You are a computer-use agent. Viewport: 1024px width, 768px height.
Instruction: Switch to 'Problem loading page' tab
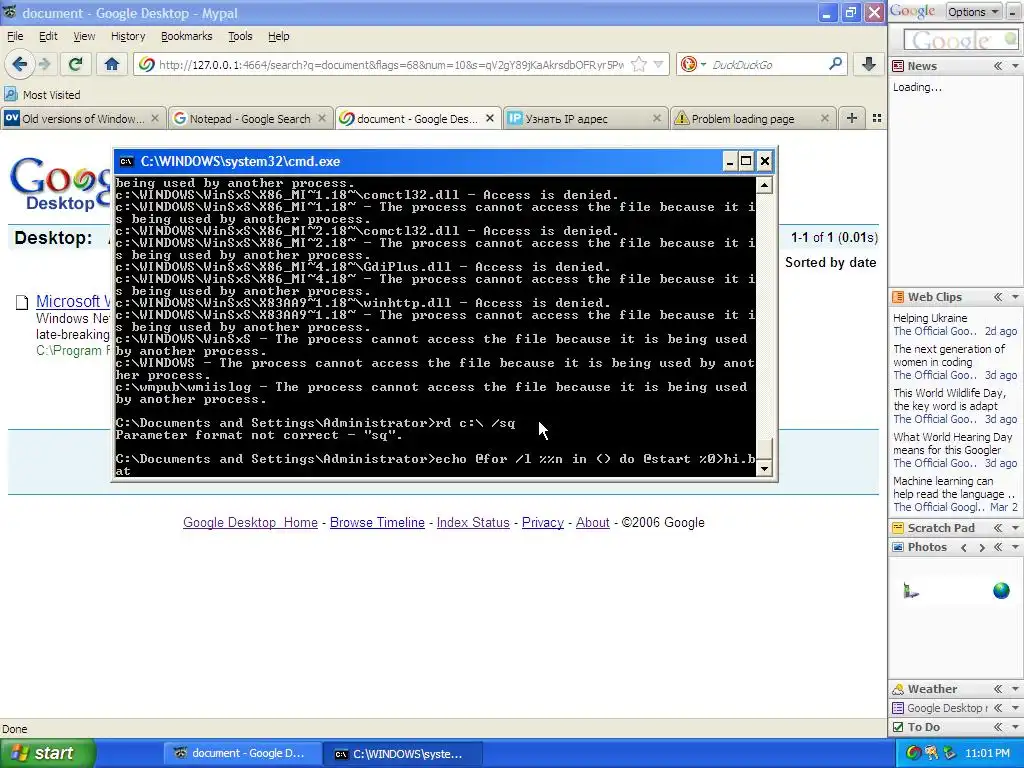click(752, 118)
